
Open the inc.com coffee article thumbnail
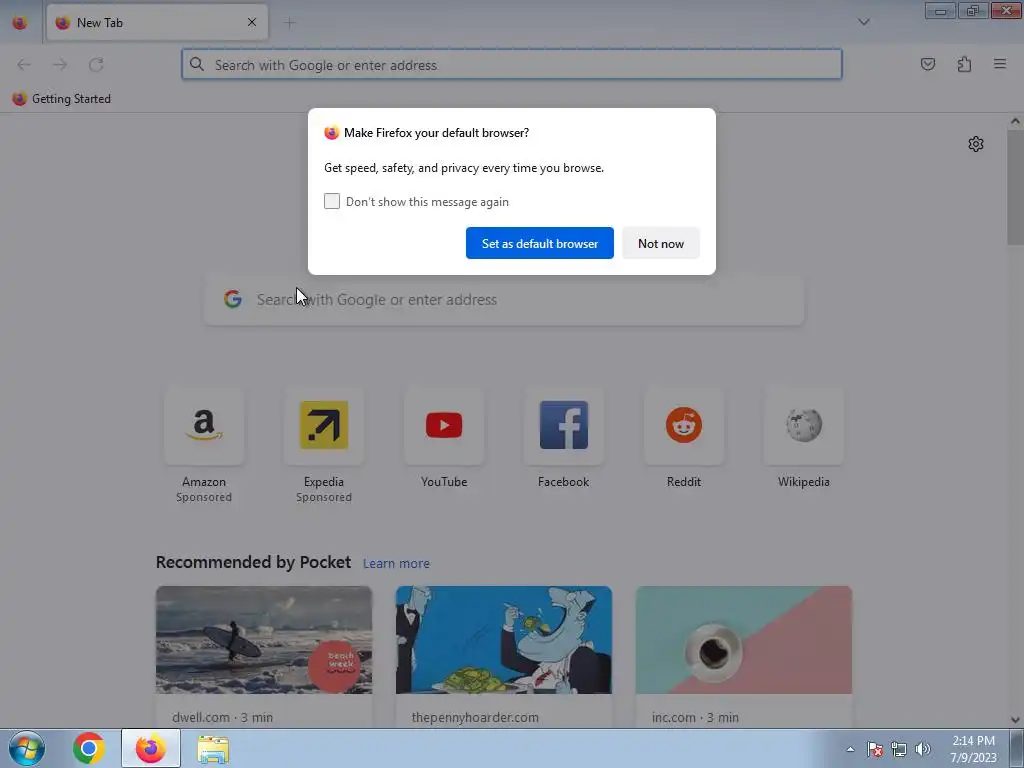tap(744, 640)
